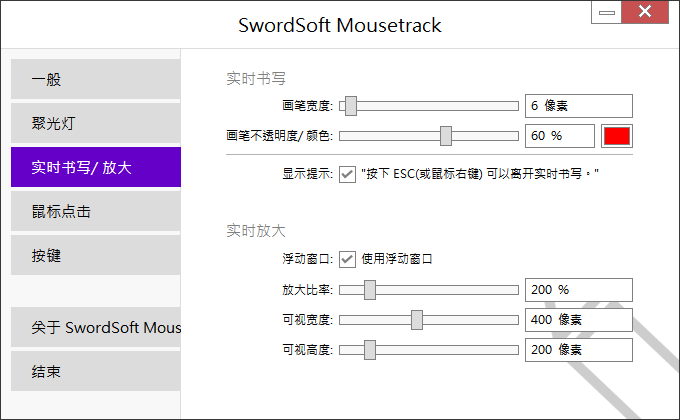Toggle the 使用浮动窗口 checkbox

point(347,259)
